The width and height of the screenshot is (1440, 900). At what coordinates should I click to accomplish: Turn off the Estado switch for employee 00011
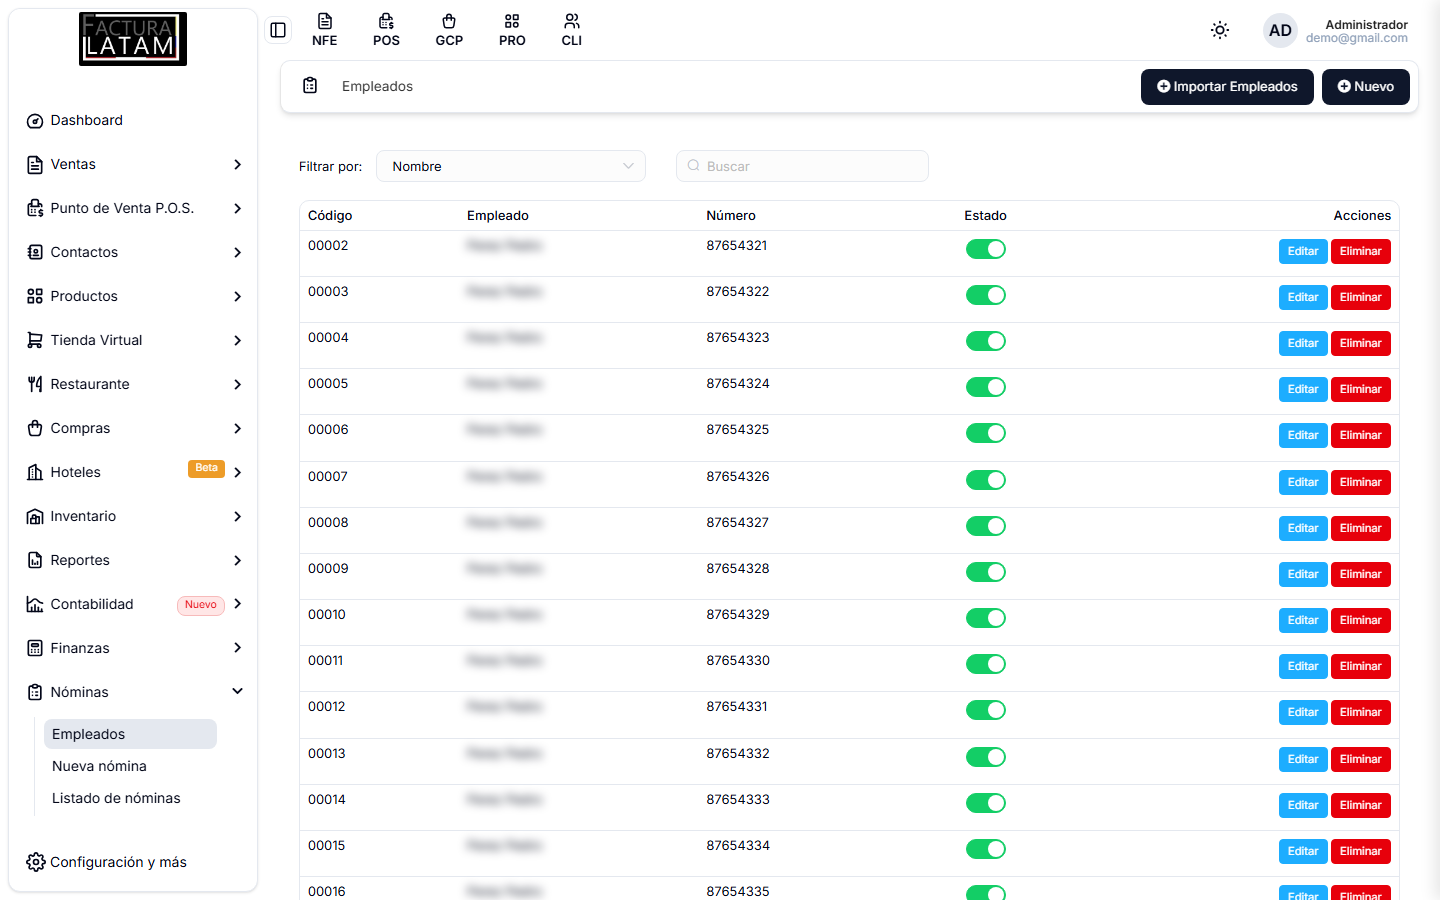click(x=985, y=664)
